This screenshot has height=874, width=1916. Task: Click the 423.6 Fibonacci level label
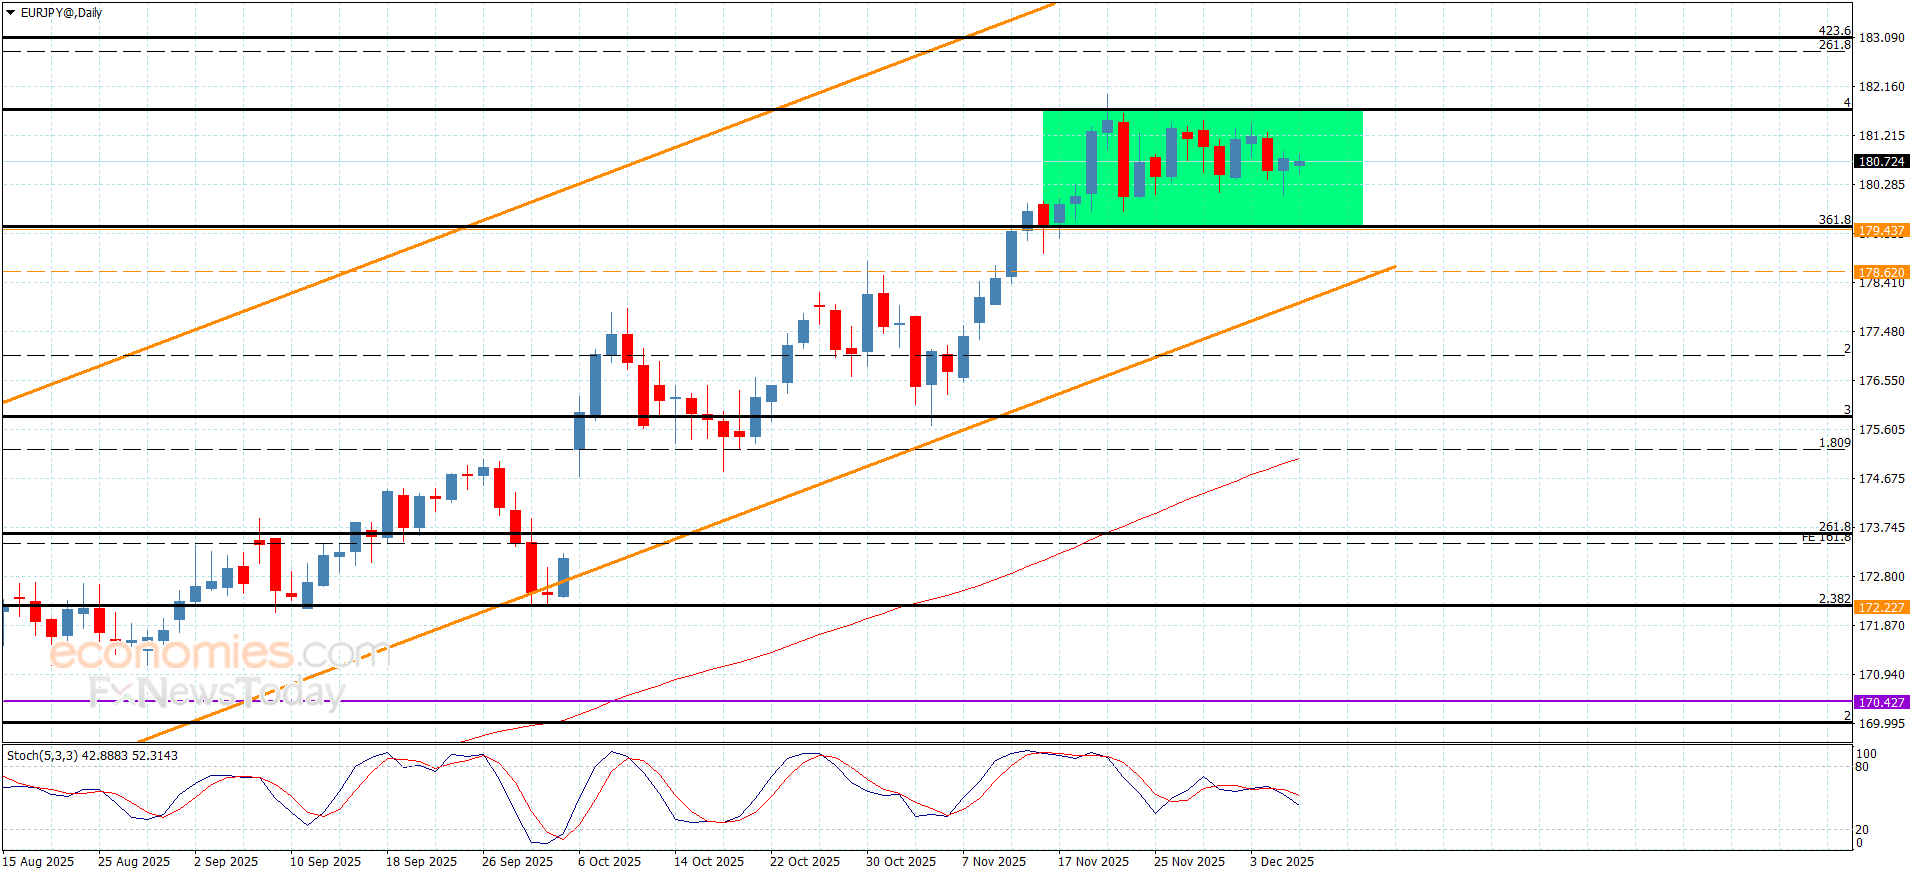[x=1835, y=31]
